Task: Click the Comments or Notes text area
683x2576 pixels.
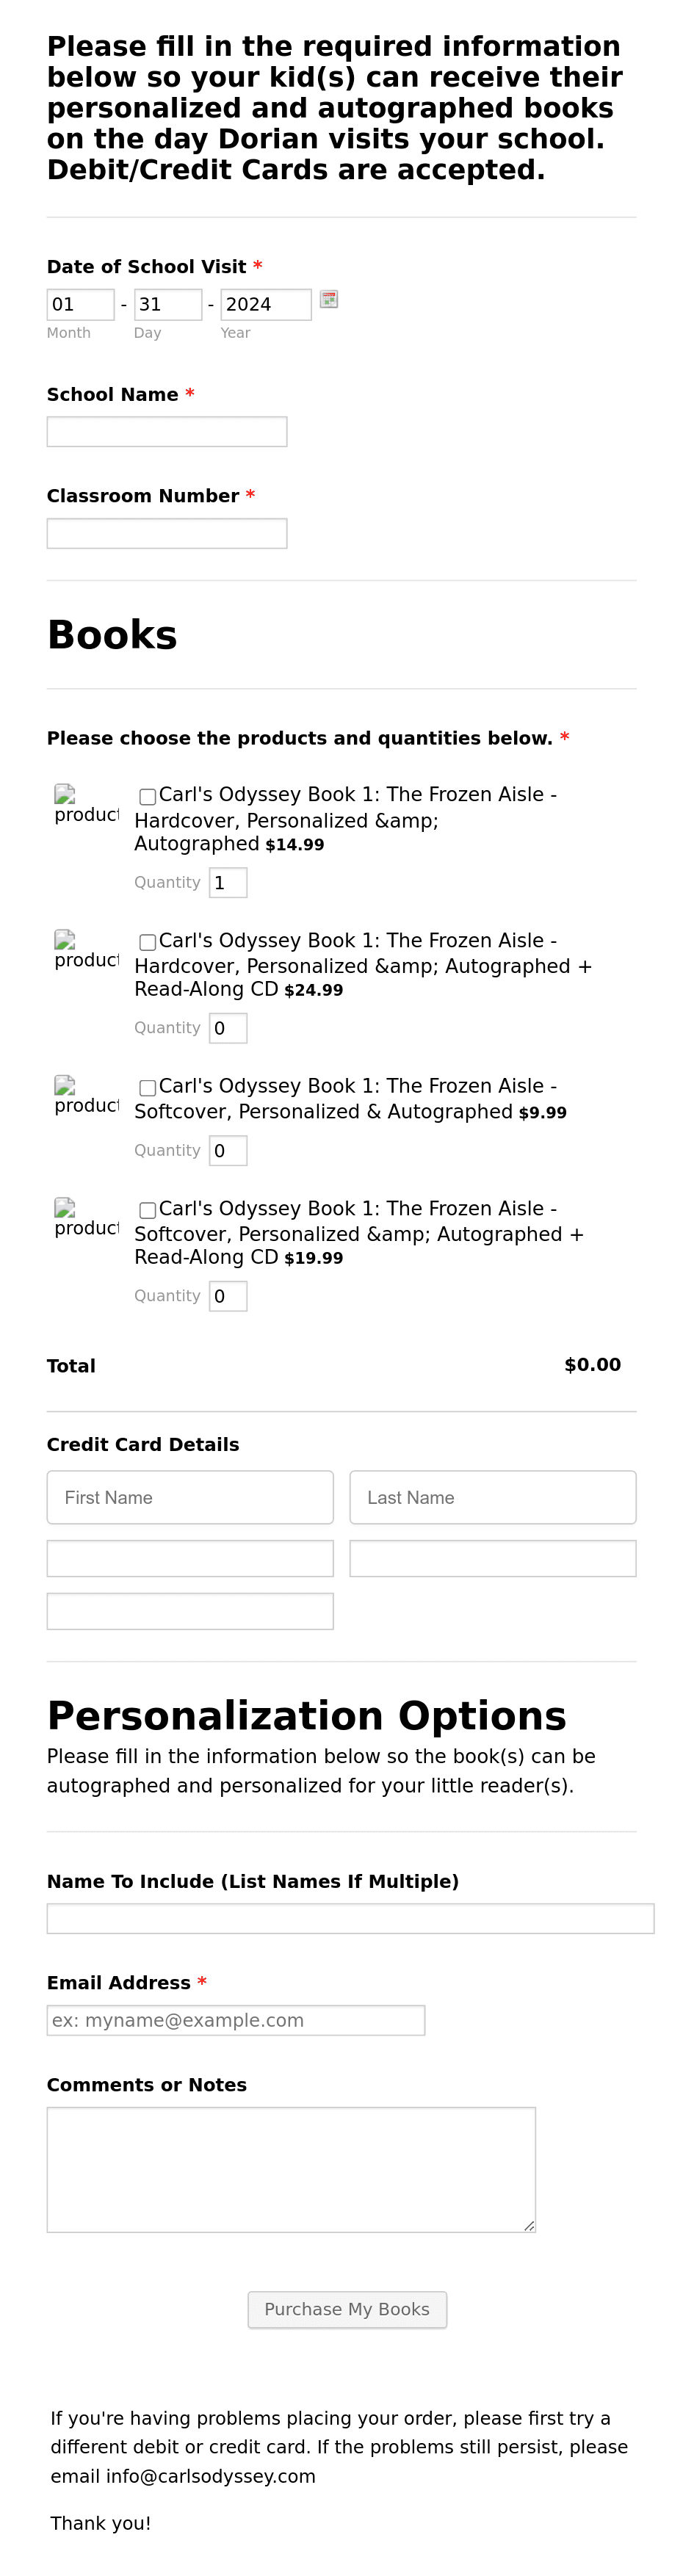Action: tap(290, 2168)
